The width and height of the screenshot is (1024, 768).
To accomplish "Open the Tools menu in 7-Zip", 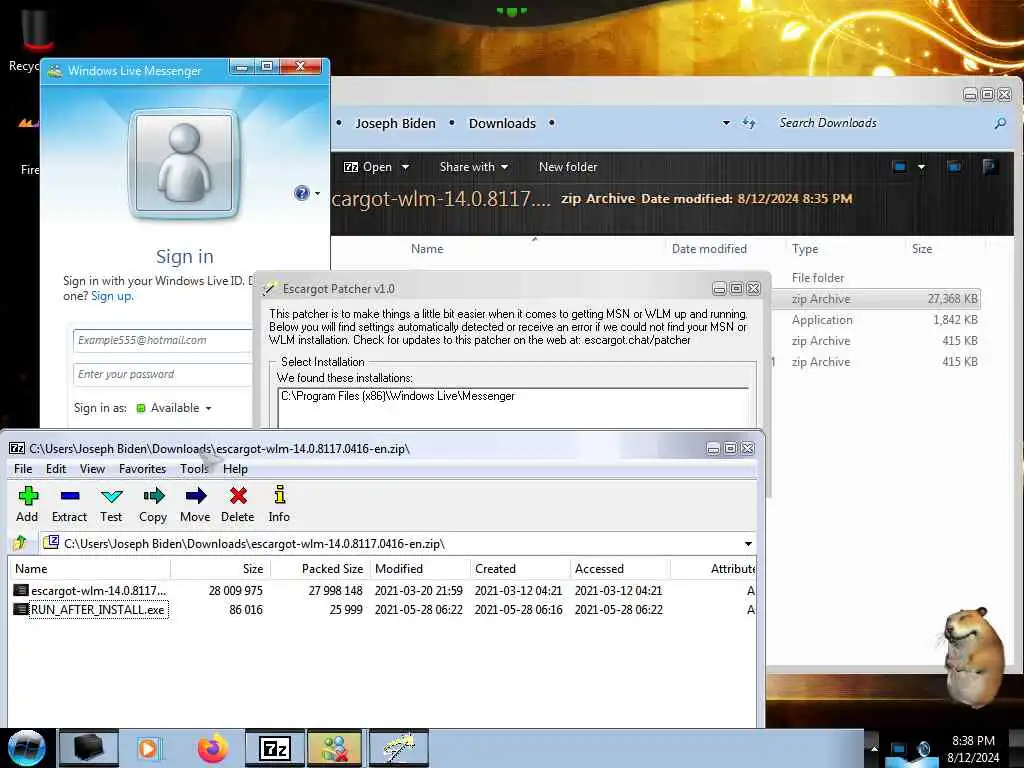I will [194, 469].
